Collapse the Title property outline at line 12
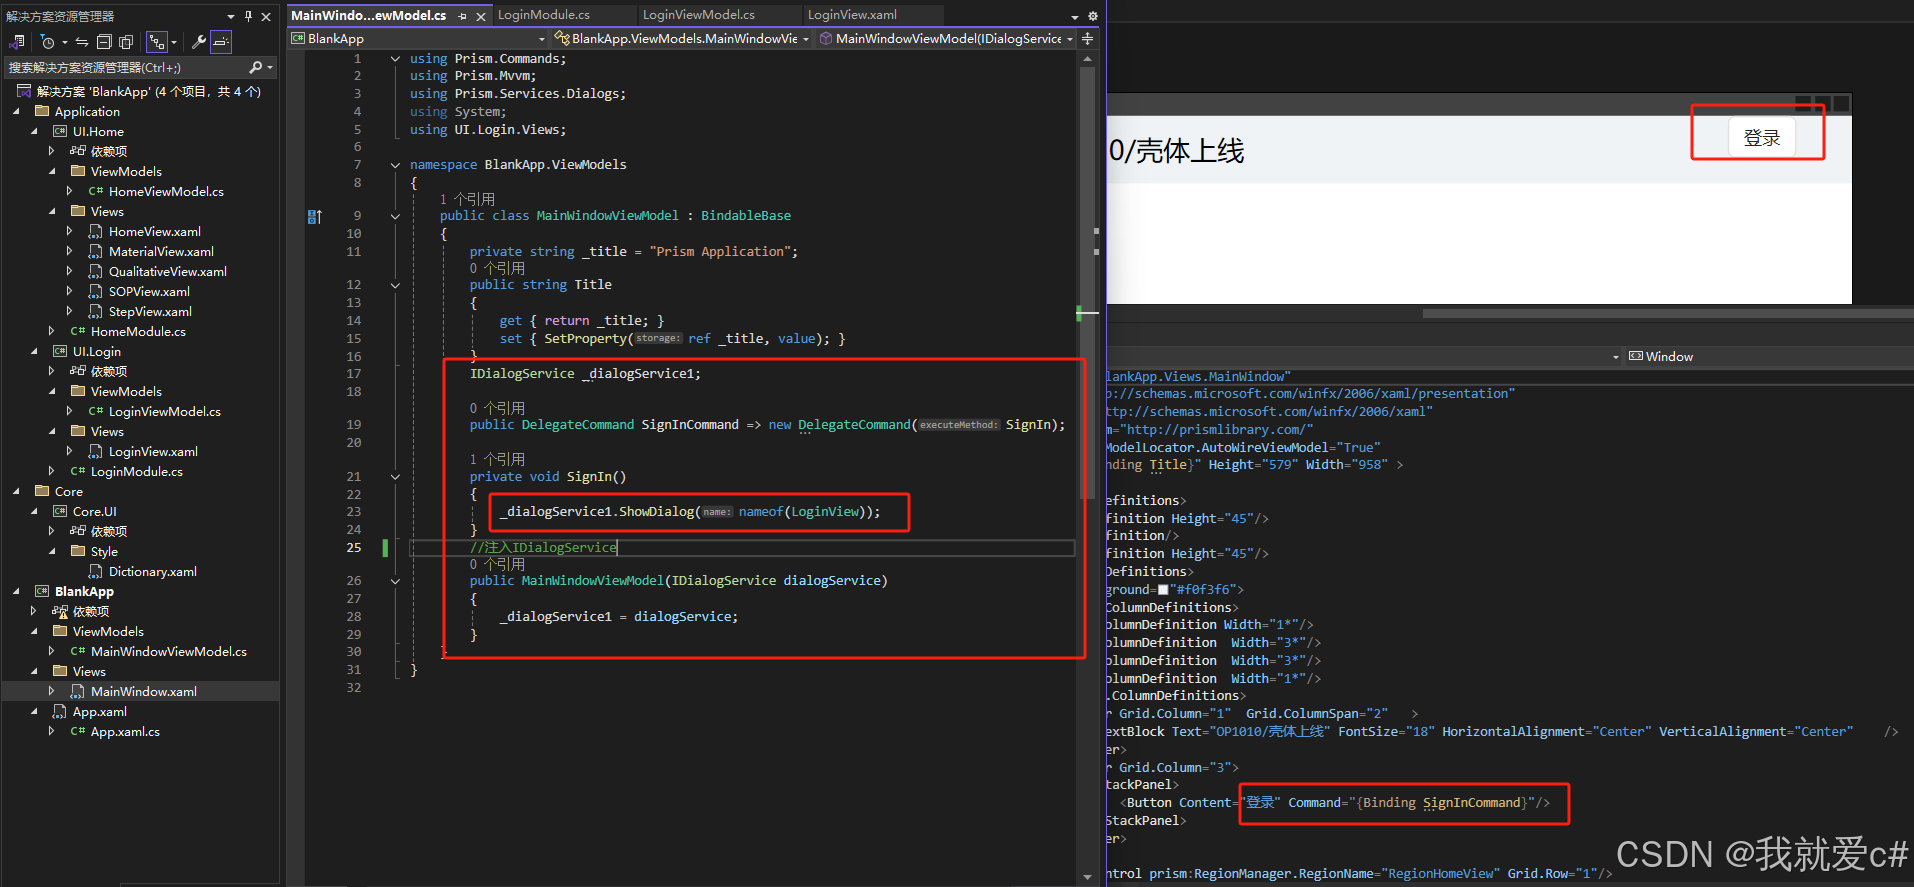 [395, 285]
